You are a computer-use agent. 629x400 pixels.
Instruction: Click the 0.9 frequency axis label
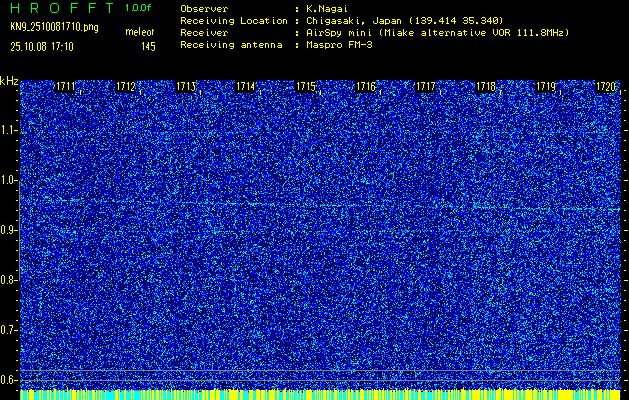[x=9, y=230]
